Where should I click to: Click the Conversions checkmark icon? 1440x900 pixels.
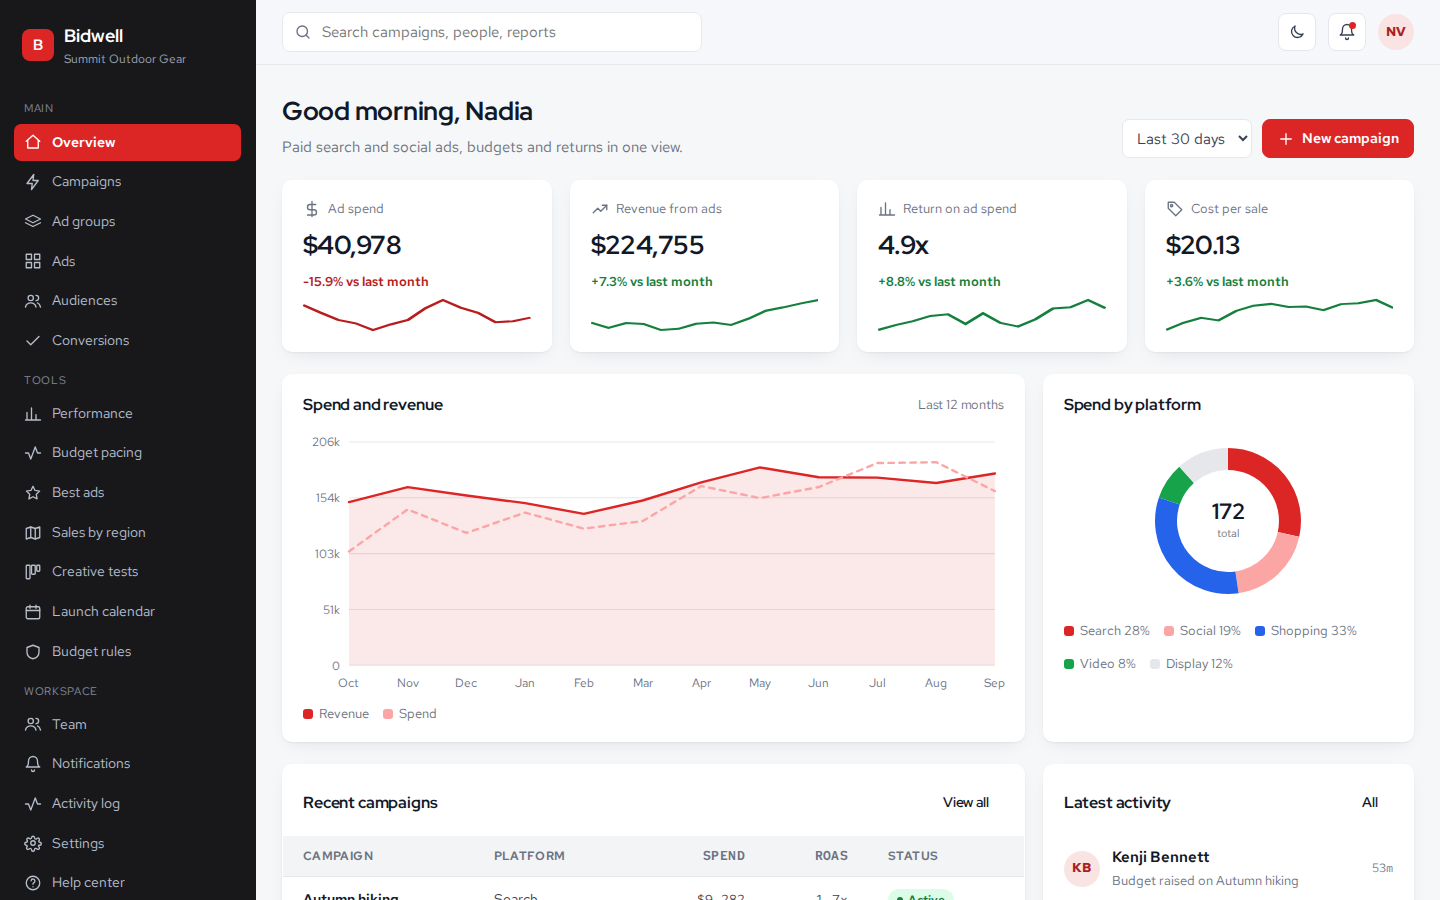tap(33, 340)
